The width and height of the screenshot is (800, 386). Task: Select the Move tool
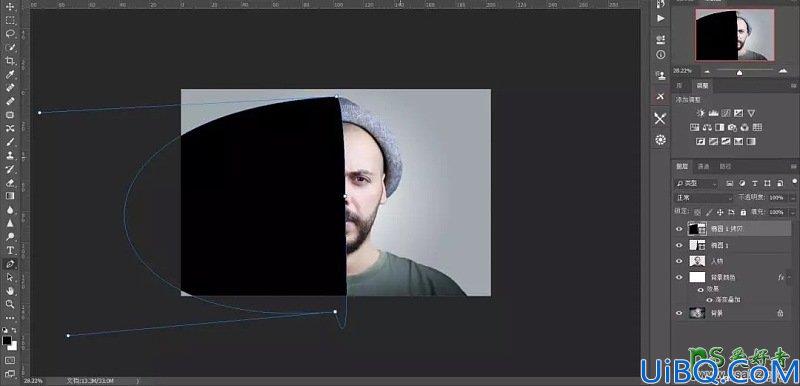10,7
